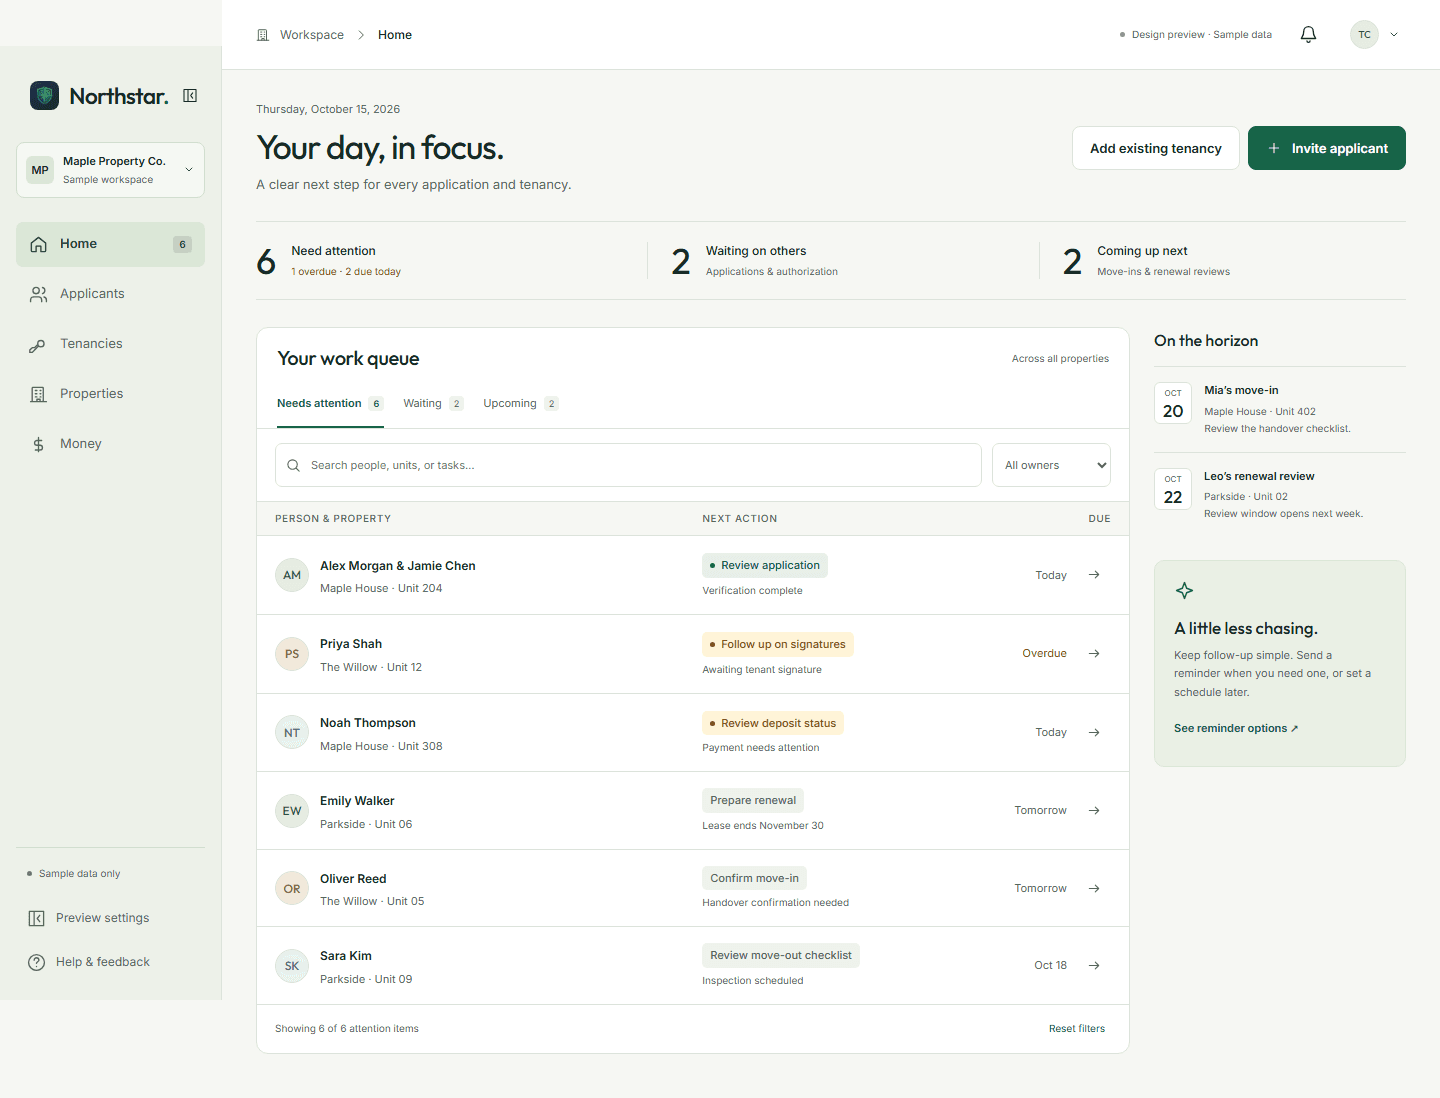The image size is (1440, 1098).
Task: Click the TC user avatar
Action: point(1364,35)
